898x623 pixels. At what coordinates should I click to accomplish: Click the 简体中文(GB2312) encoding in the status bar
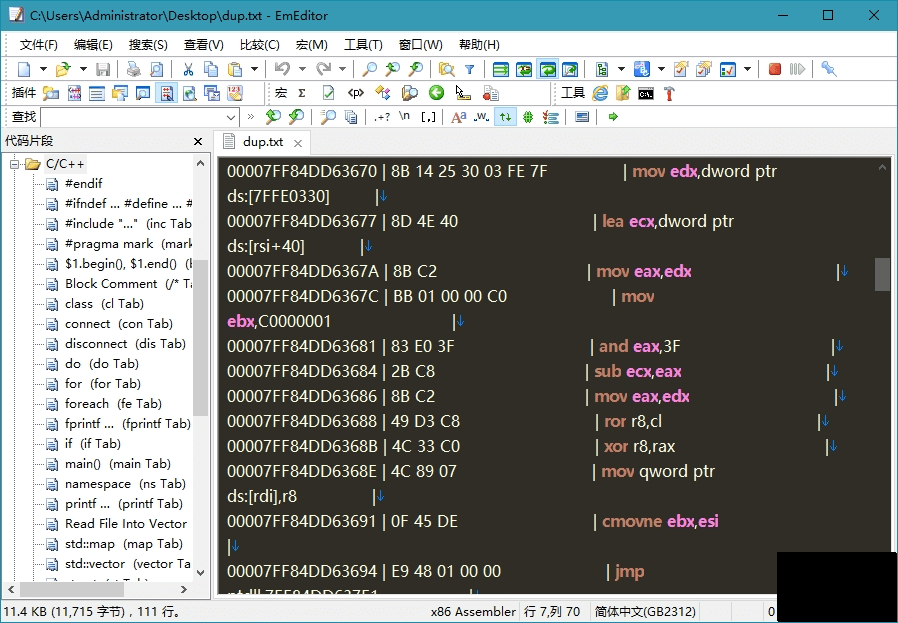(x=645, y=612)
